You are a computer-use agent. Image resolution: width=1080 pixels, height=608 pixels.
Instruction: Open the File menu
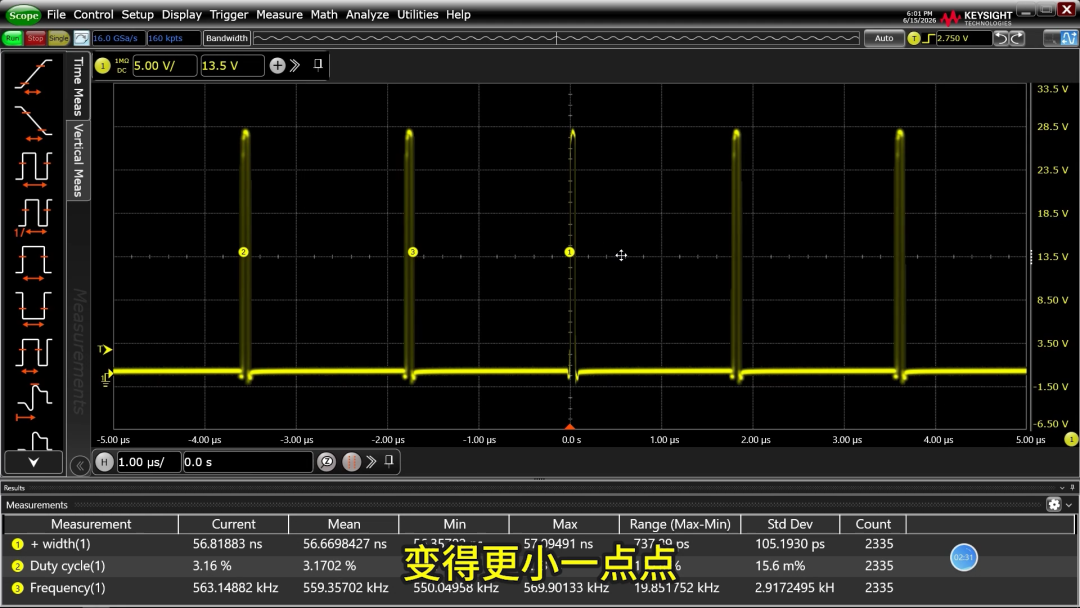point(56,14)
